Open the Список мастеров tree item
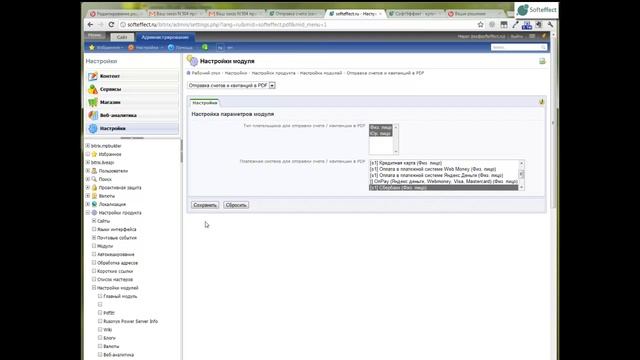This screenshot has width=640, height=360. (115, 280)
